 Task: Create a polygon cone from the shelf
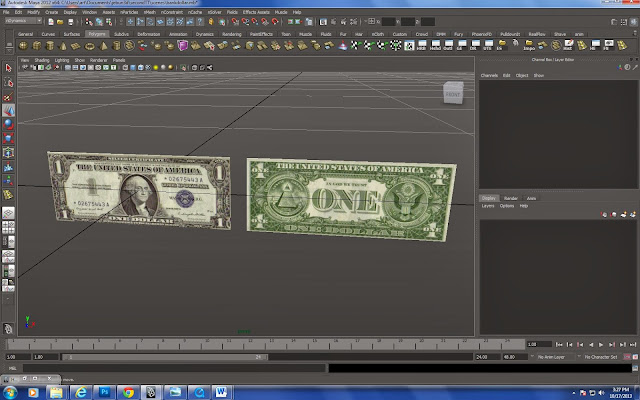63,46
